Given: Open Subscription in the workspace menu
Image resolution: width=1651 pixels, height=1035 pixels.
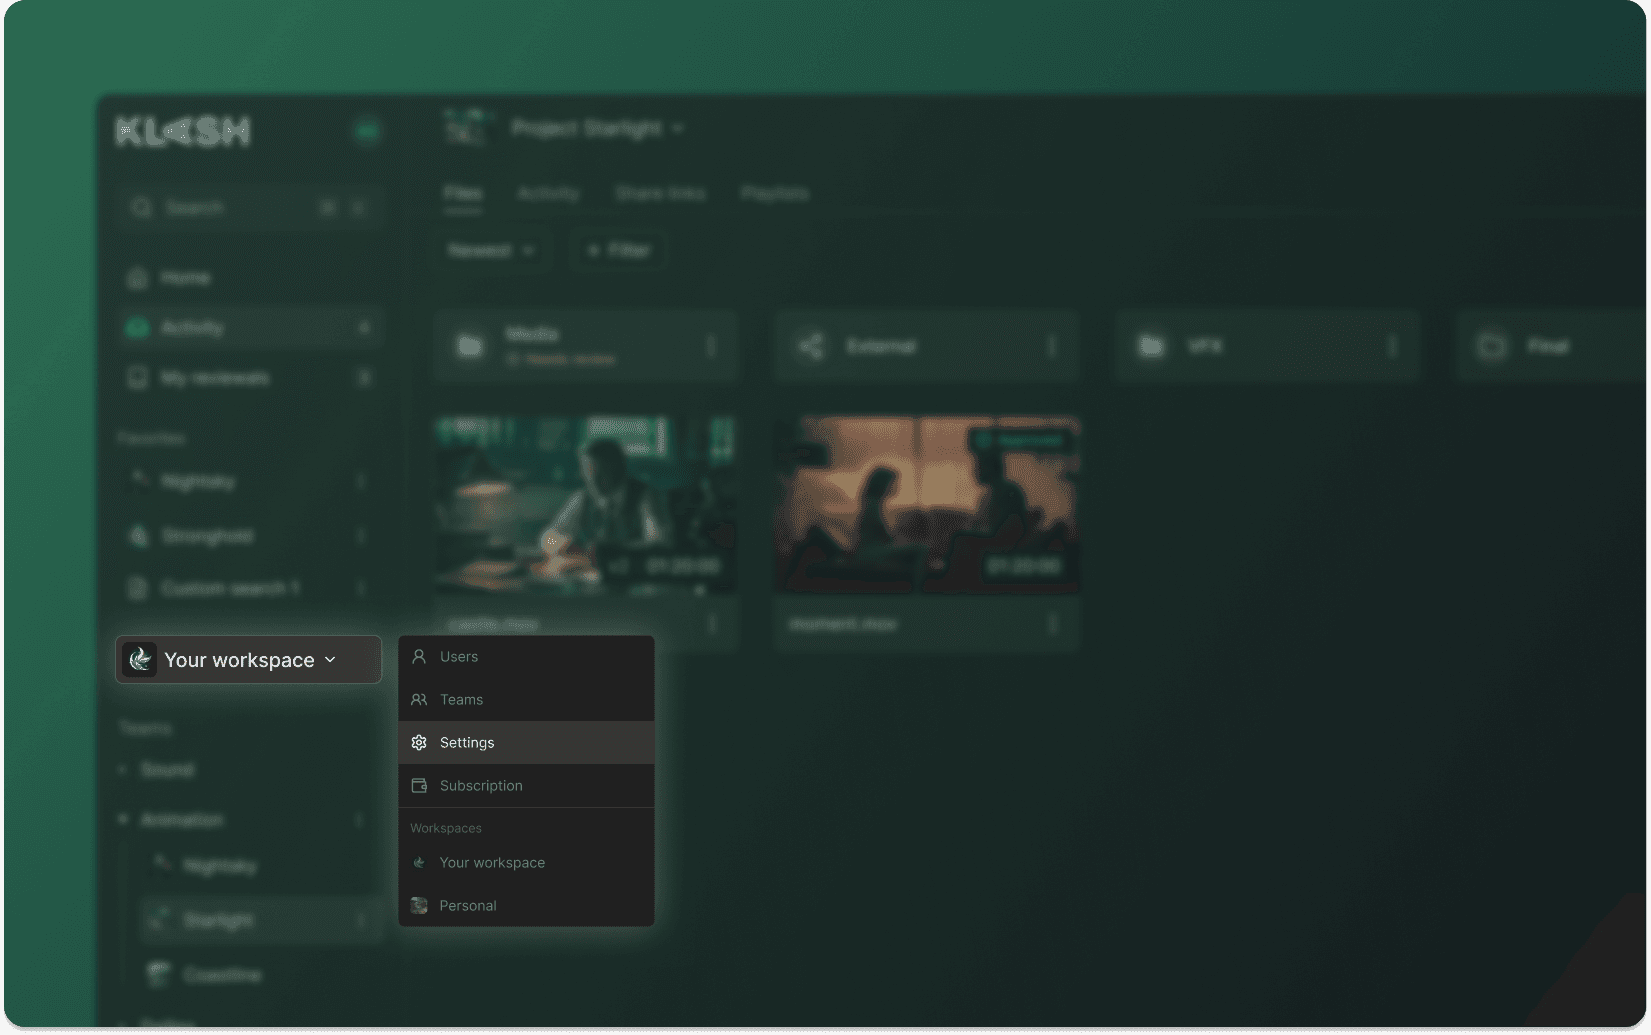Looking at the screenshot, I should pos(526,786).
